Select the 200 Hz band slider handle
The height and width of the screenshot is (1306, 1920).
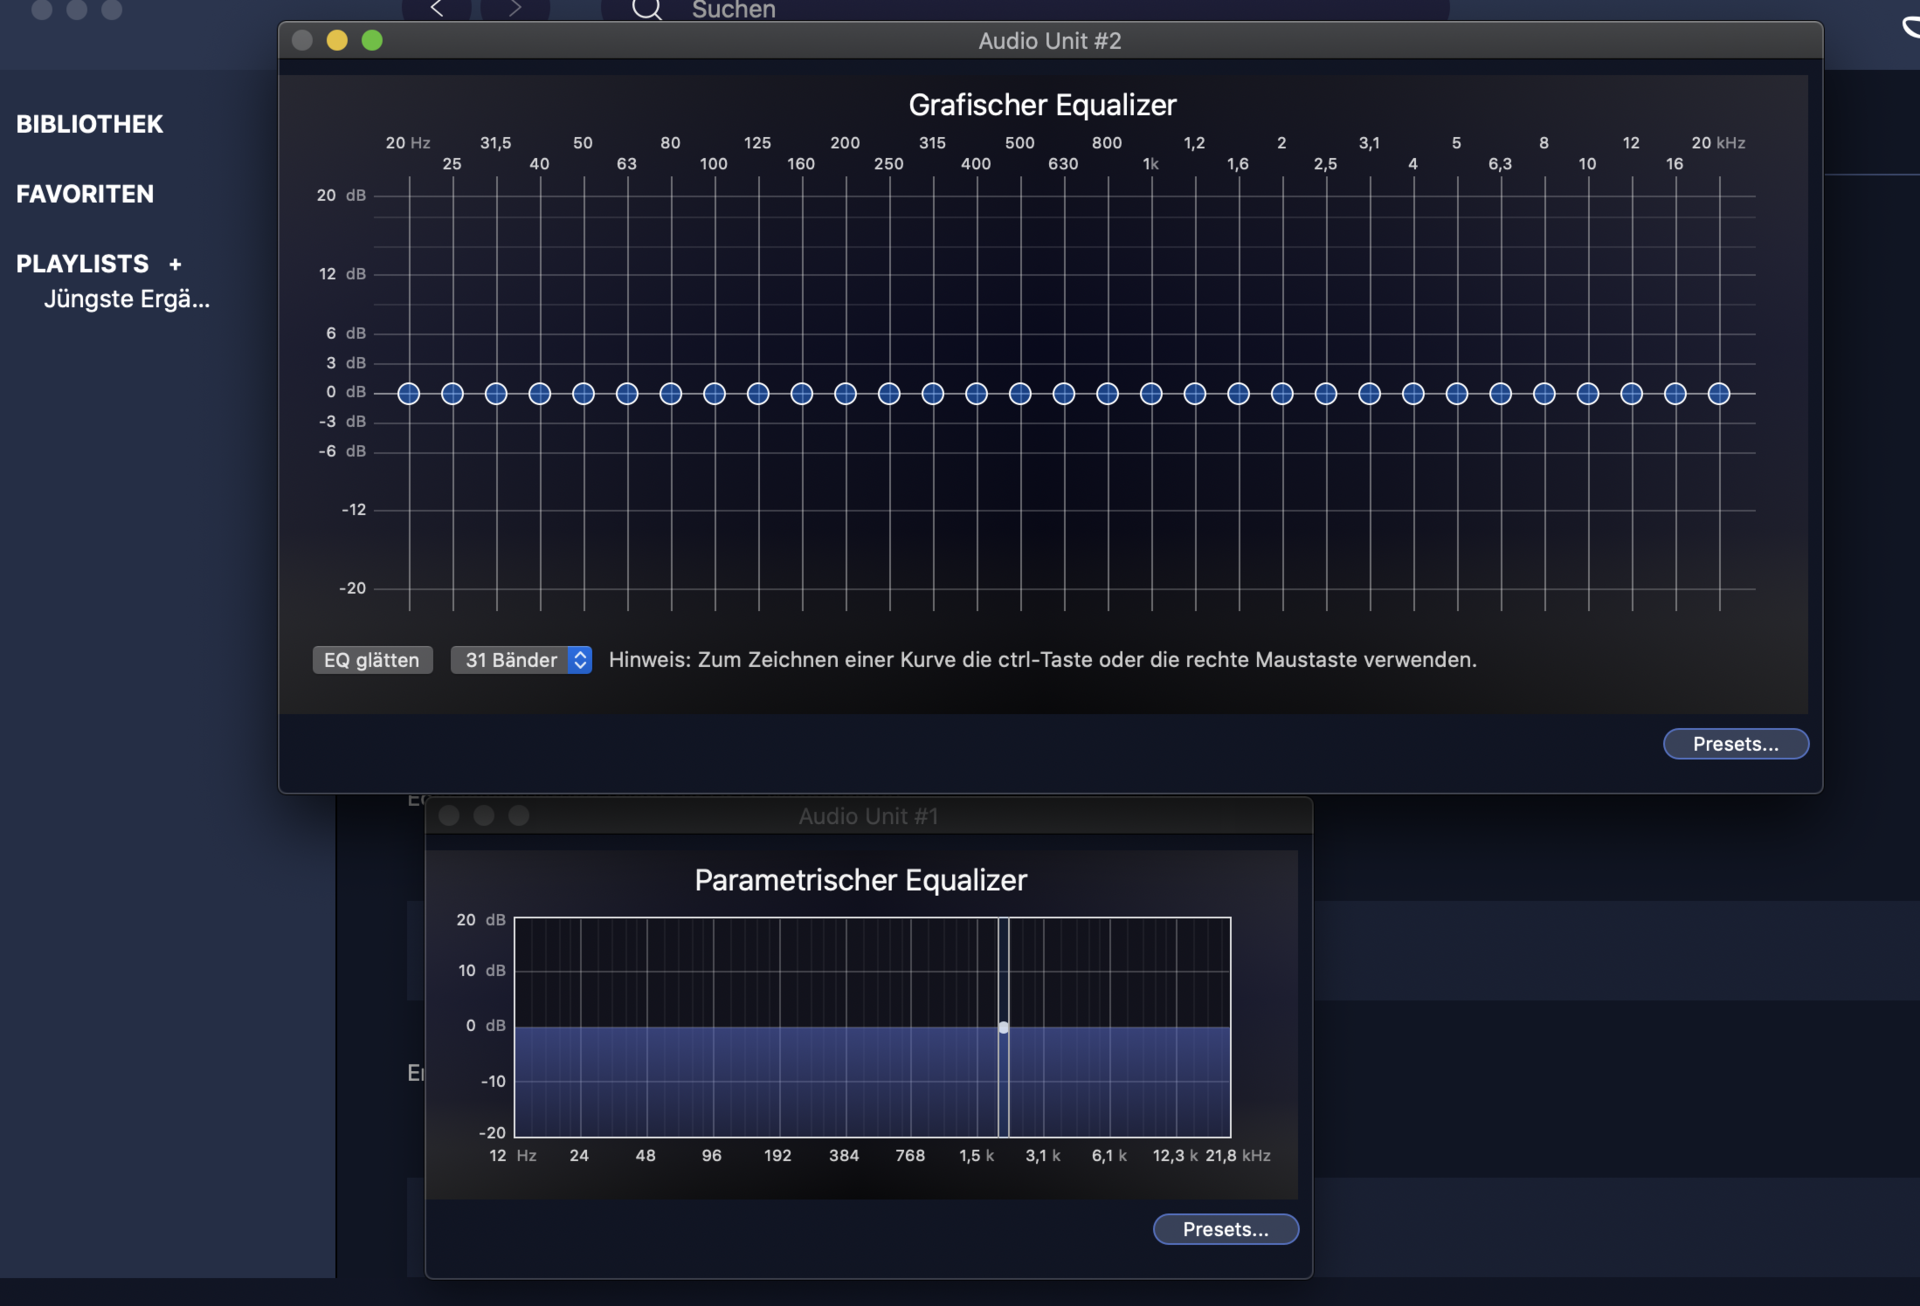(x=846, y=394)
